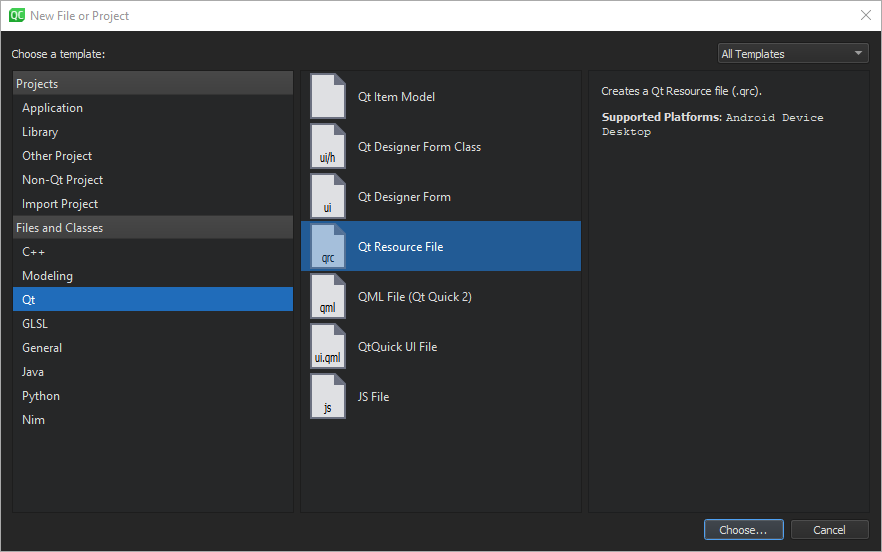This screenshot has width=882, height=552.
Task: Choose the Qt Resource File template label
Action: pos(400,247)
